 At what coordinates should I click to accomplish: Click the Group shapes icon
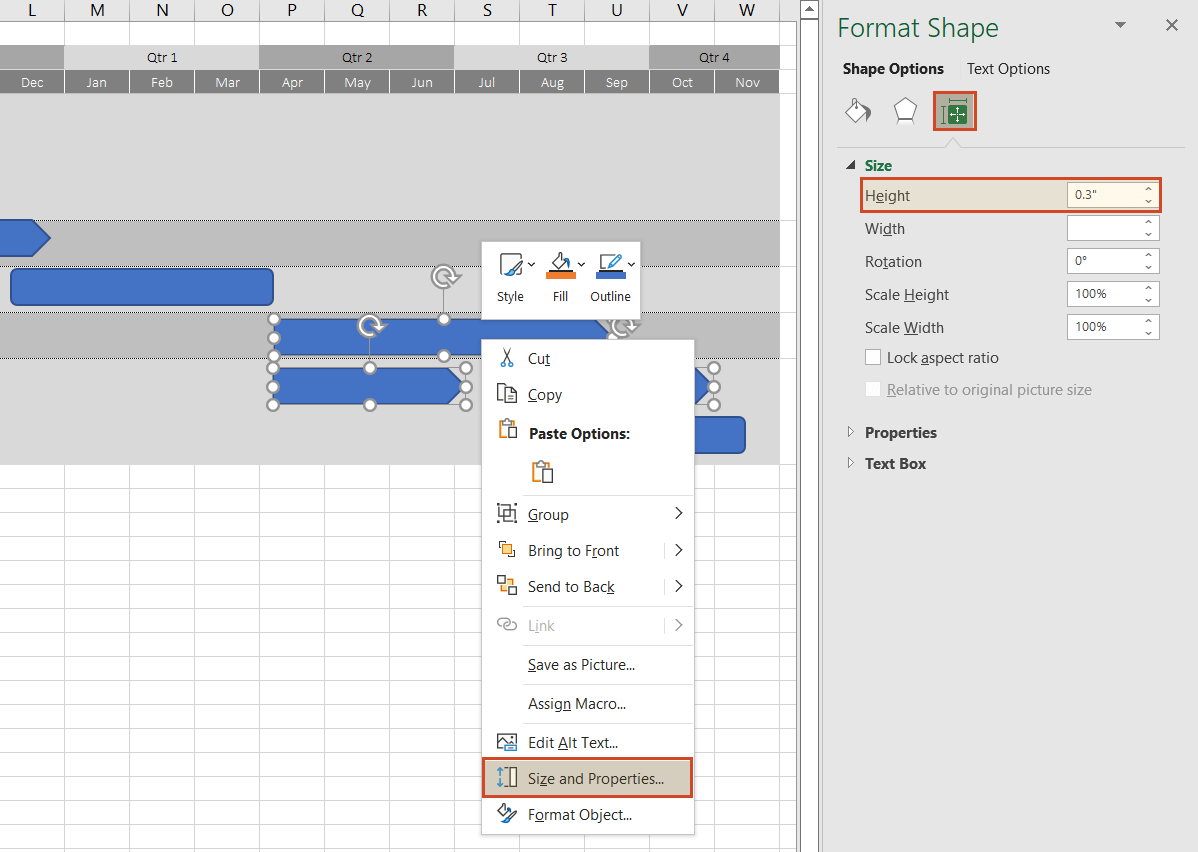pos(509,514)
